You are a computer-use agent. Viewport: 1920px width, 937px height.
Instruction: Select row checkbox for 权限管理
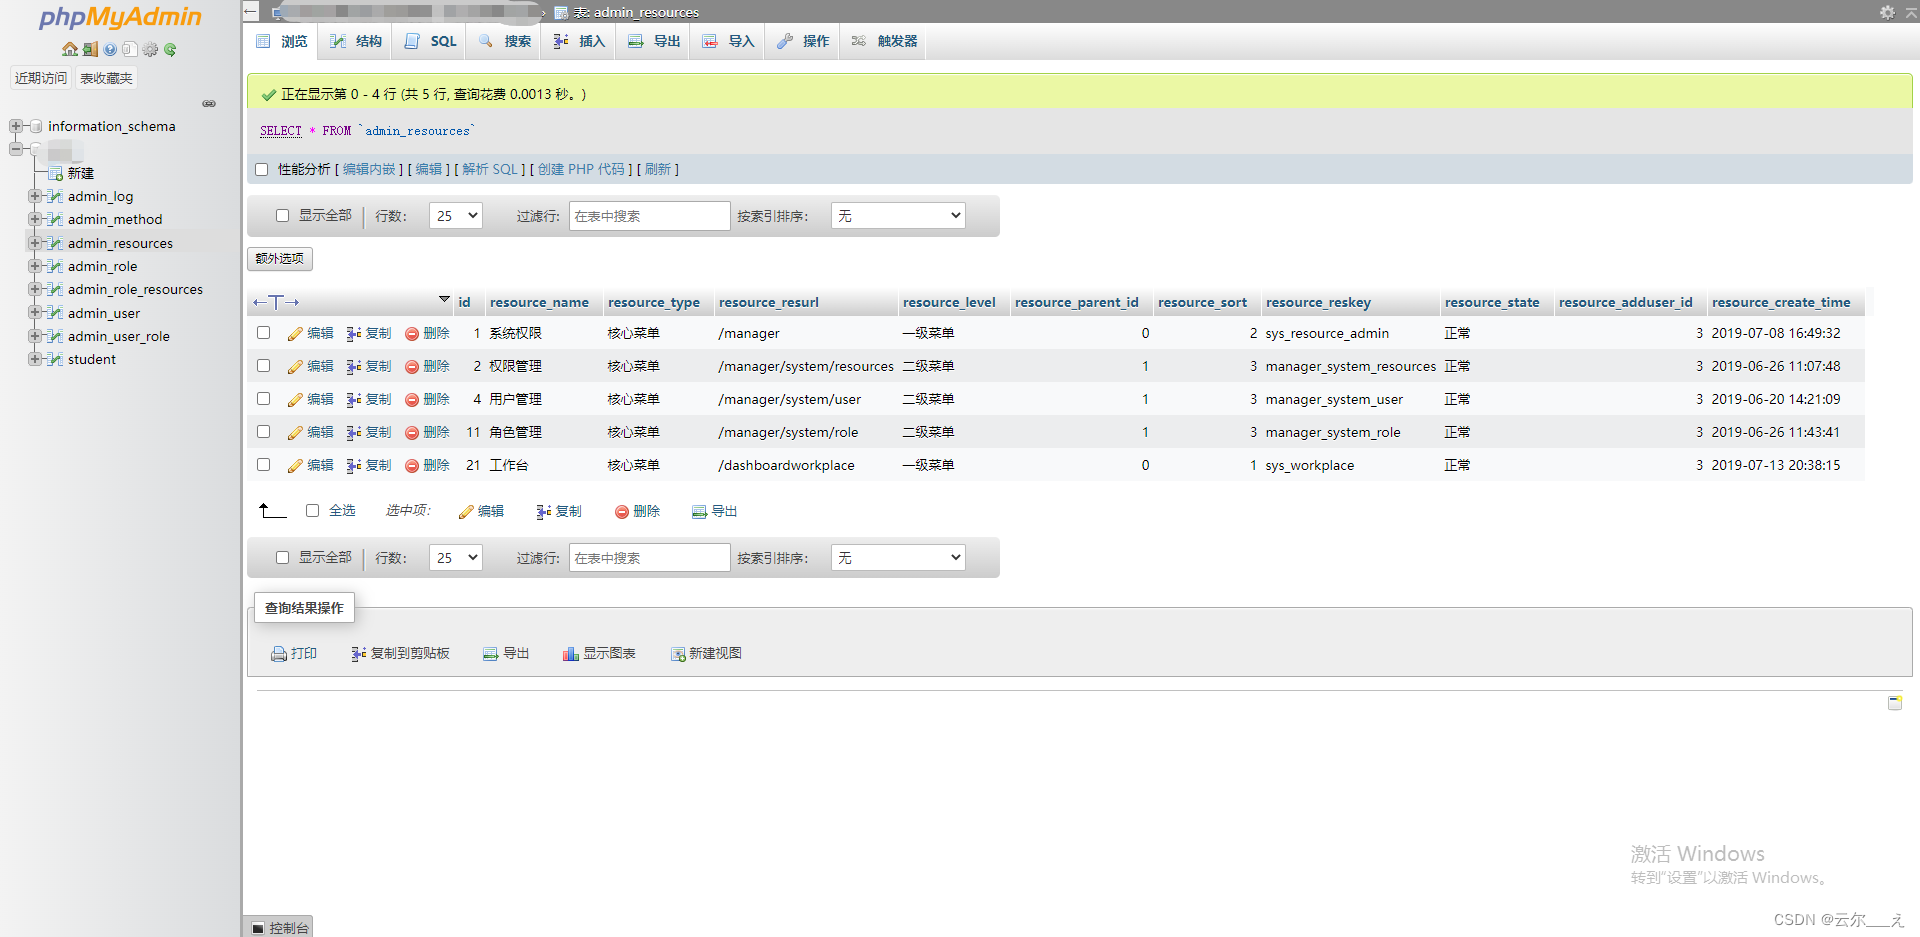point(263,366)
